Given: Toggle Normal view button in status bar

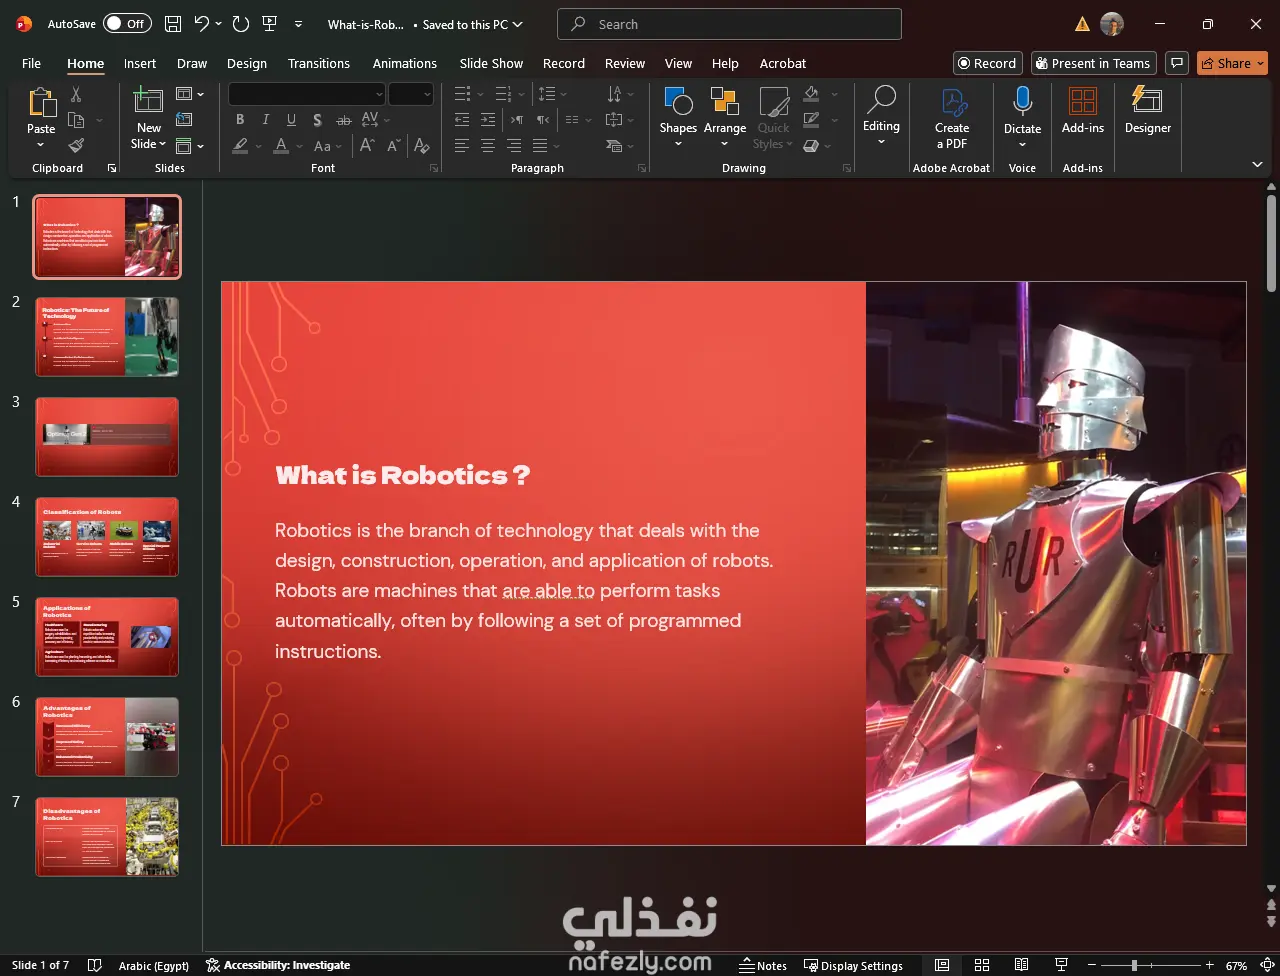Looking at the screenshot, I should [x=942, y=965].
